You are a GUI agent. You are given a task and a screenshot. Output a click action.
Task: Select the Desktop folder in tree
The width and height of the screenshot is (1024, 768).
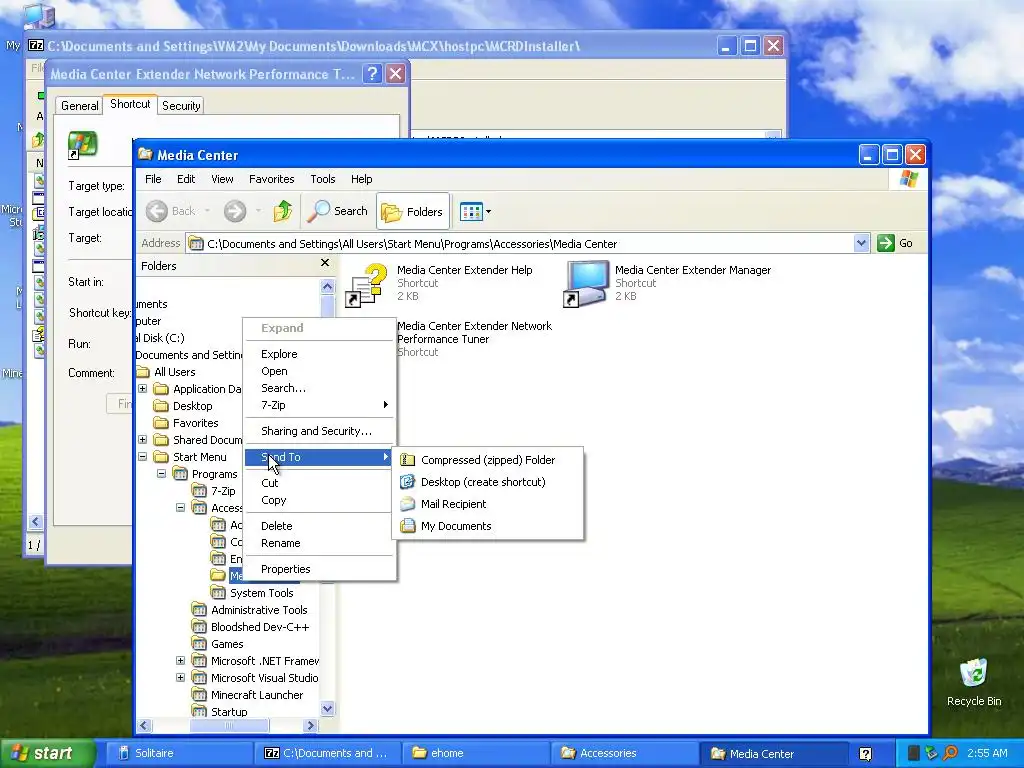click(192, 406)
